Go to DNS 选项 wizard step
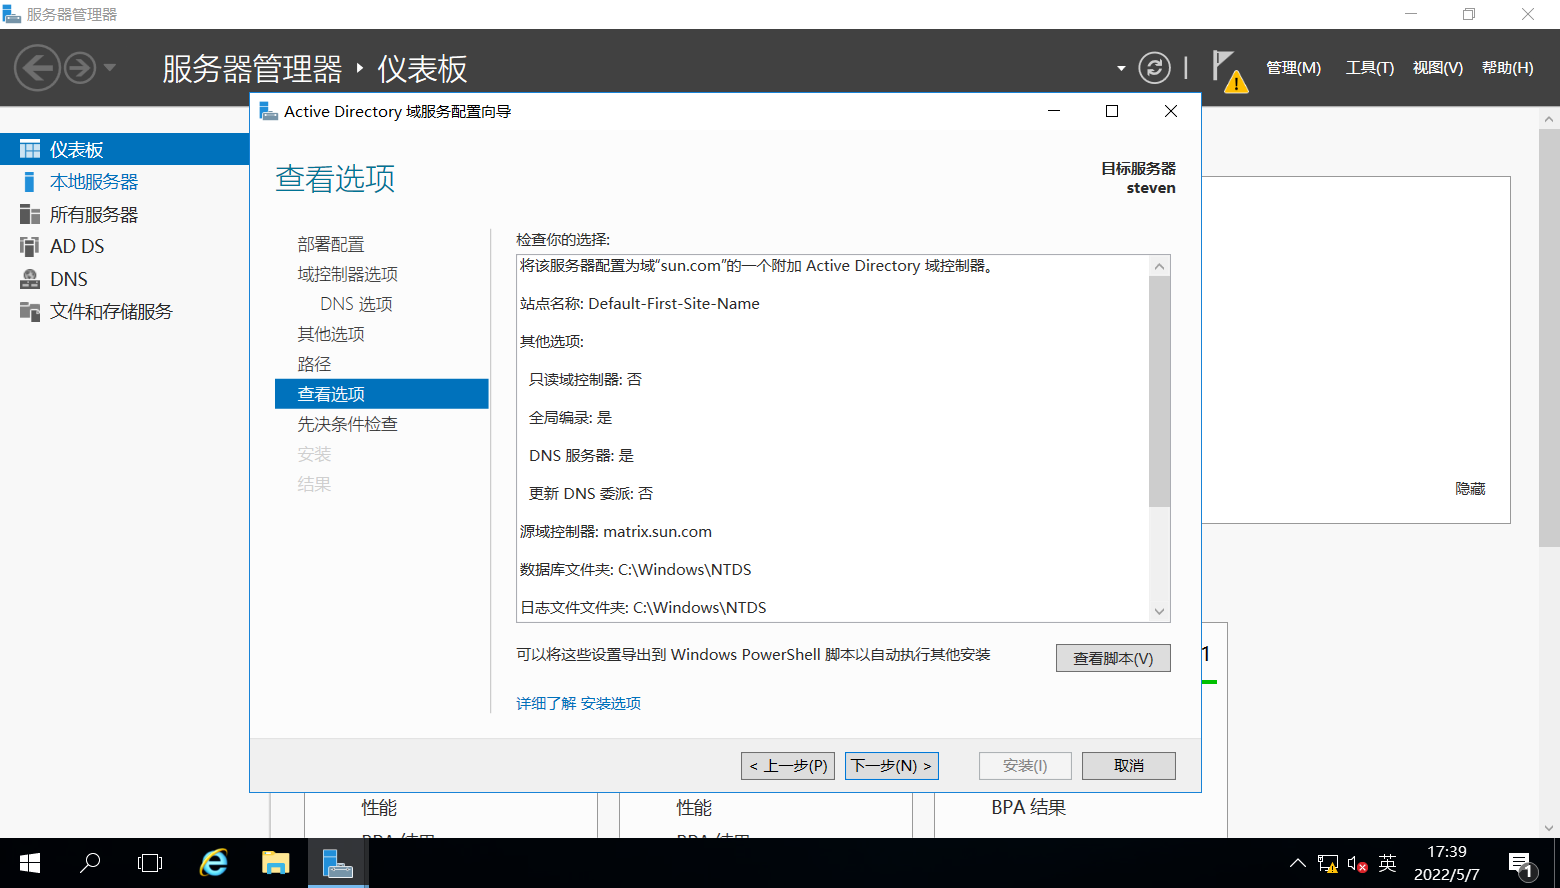The width and height of the screenshot is (1560, 888). [356, 304]
